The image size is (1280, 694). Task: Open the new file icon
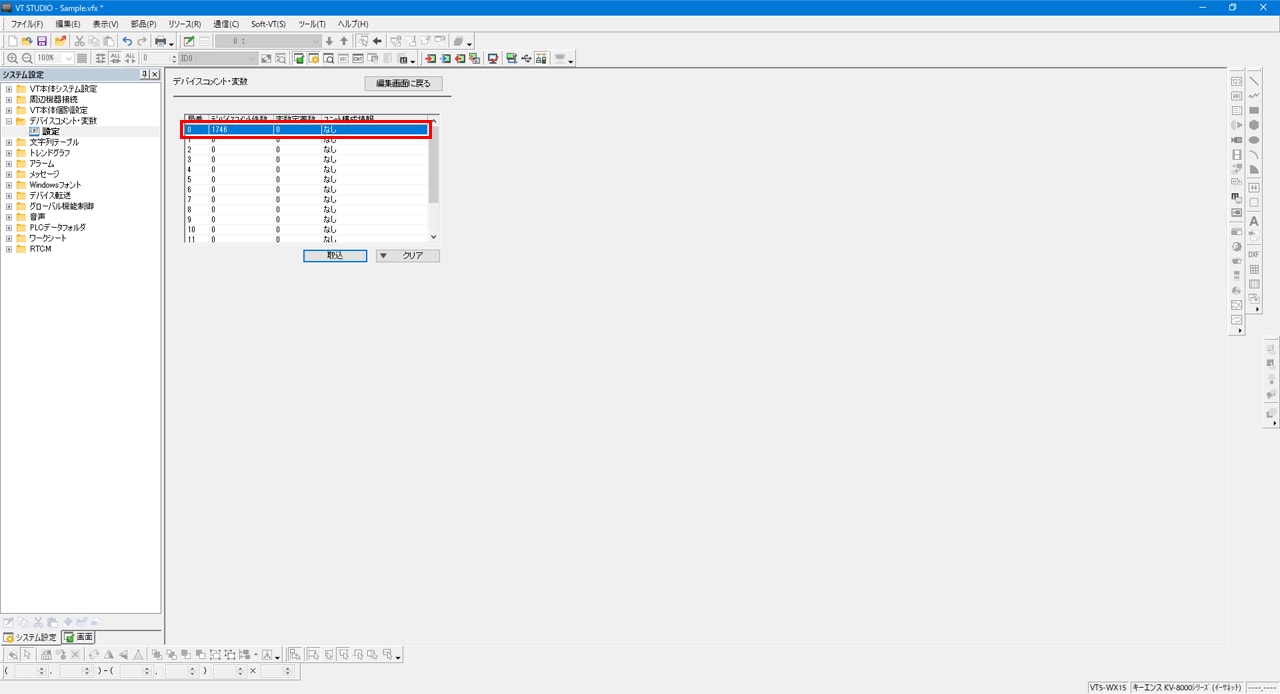[x=13, y=41]
